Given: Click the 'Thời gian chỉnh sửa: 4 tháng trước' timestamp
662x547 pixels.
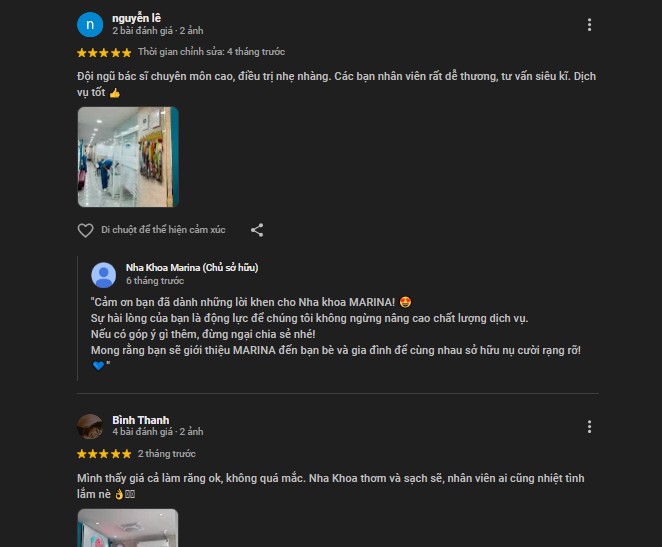Looking at the screenshot, I should point(212,52).
